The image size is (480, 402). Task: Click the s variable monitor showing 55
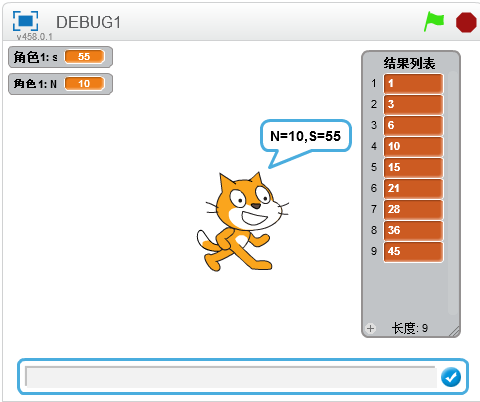coord(60,57)
